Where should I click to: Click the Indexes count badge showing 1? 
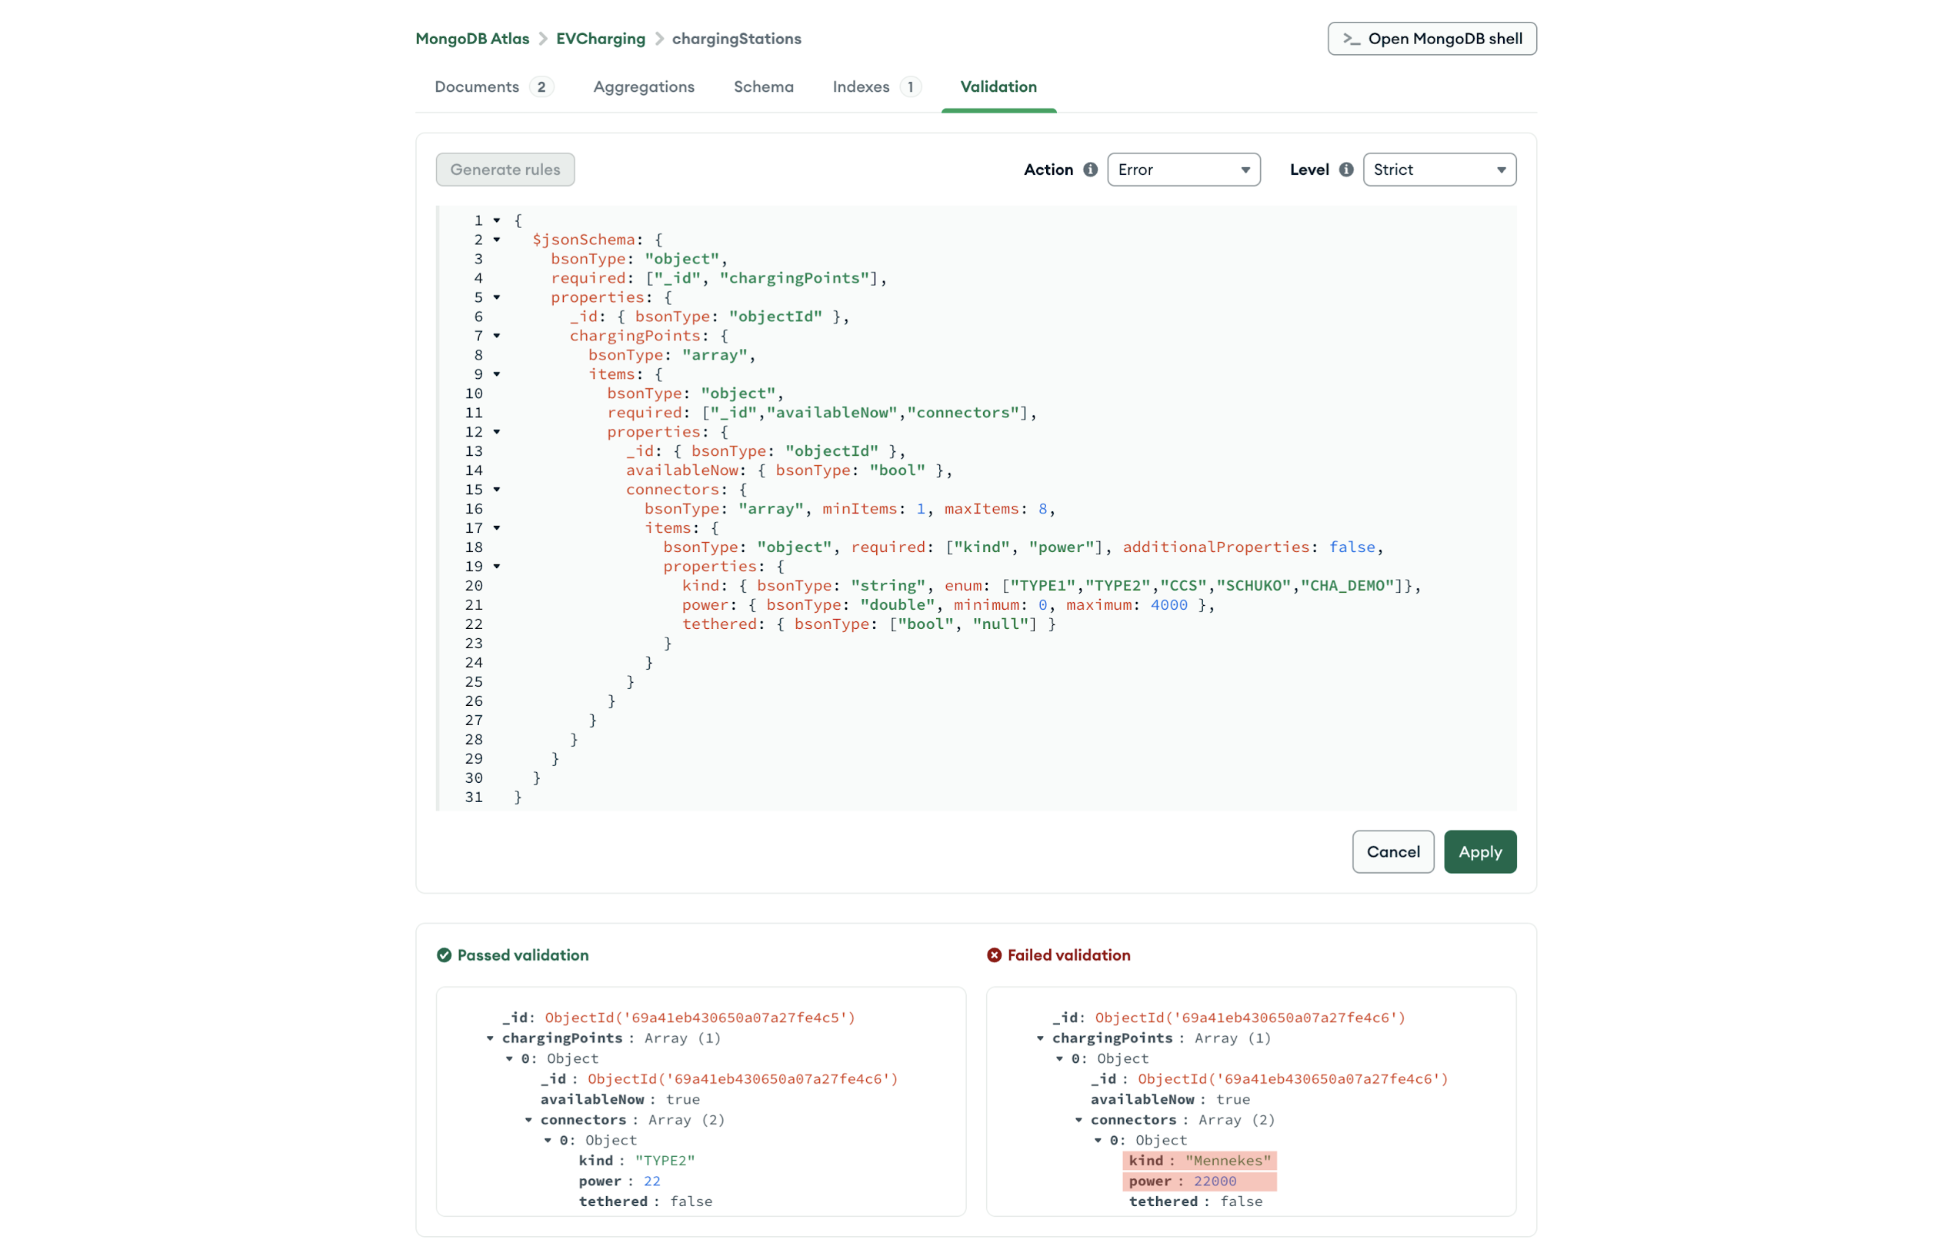click(x=910, y=87)
